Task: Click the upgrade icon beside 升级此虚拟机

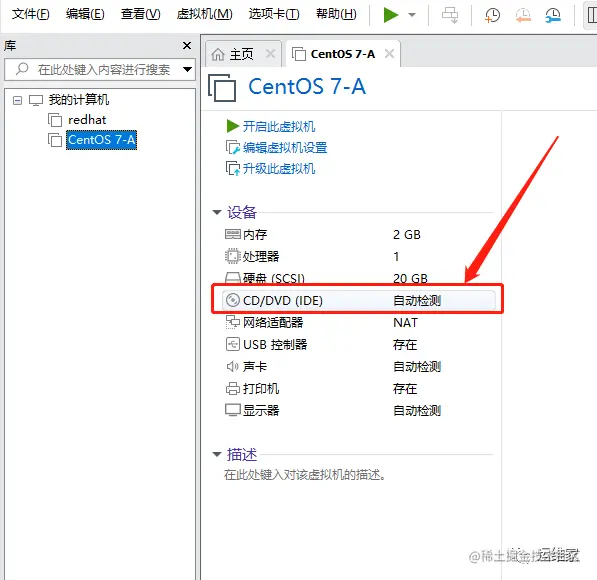Action: 233,169
